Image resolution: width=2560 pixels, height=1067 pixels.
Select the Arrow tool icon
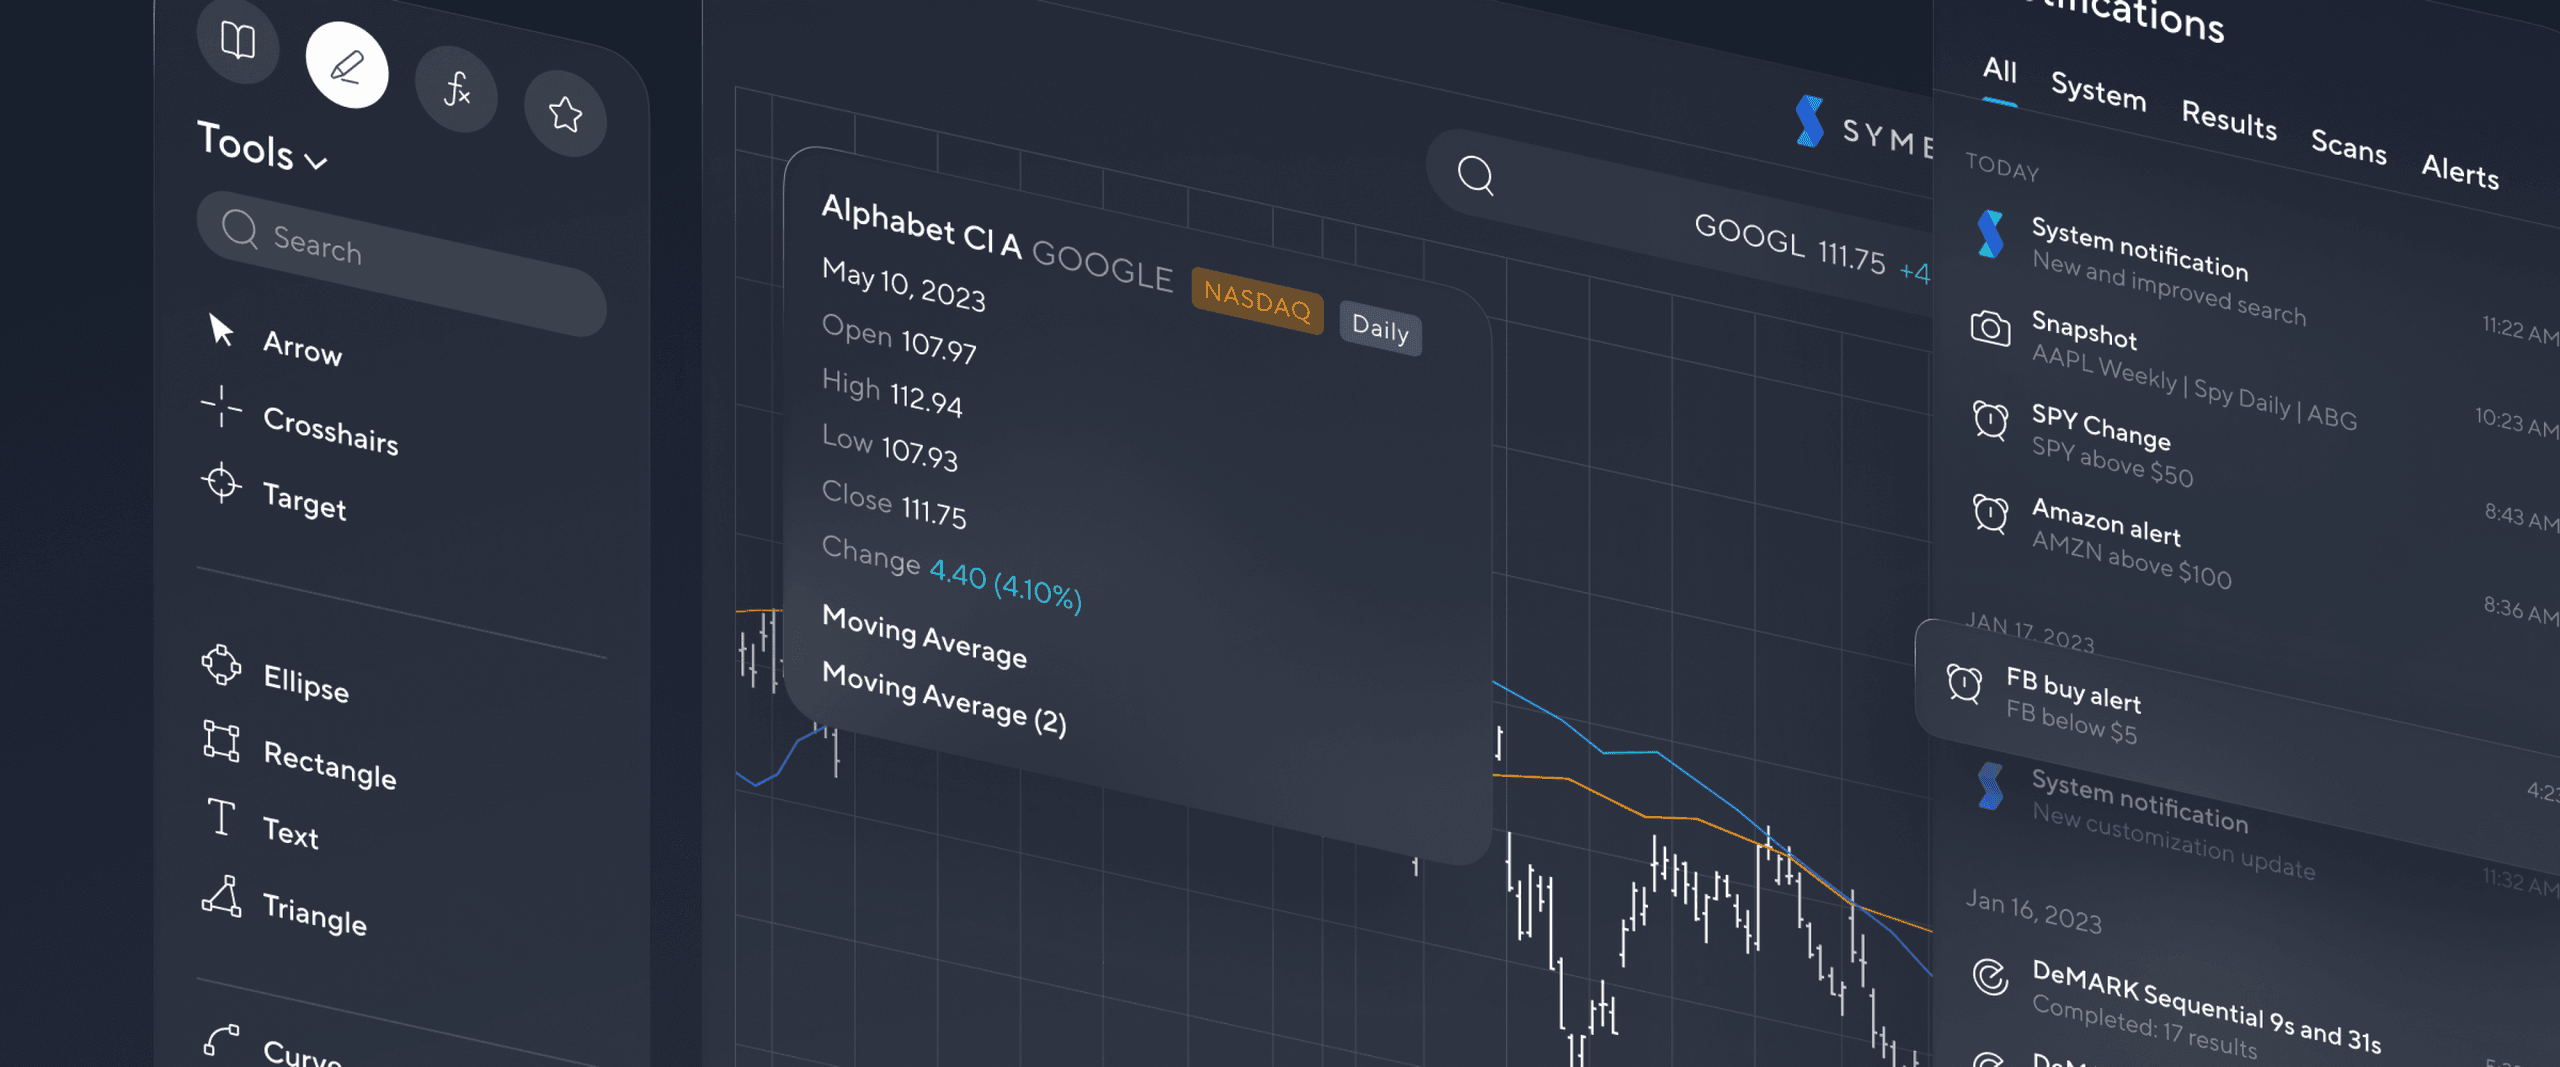click(x=221, y=330)
